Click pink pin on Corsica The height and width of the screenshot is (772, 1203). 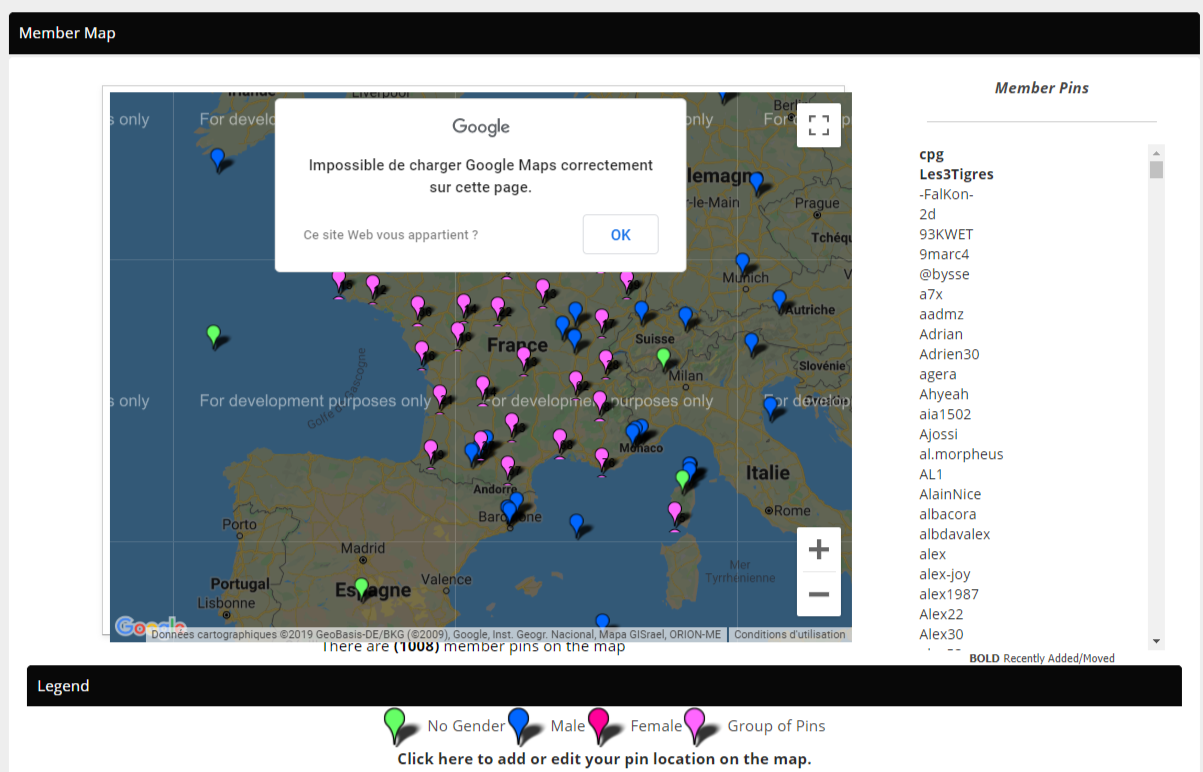click(675, 514)
